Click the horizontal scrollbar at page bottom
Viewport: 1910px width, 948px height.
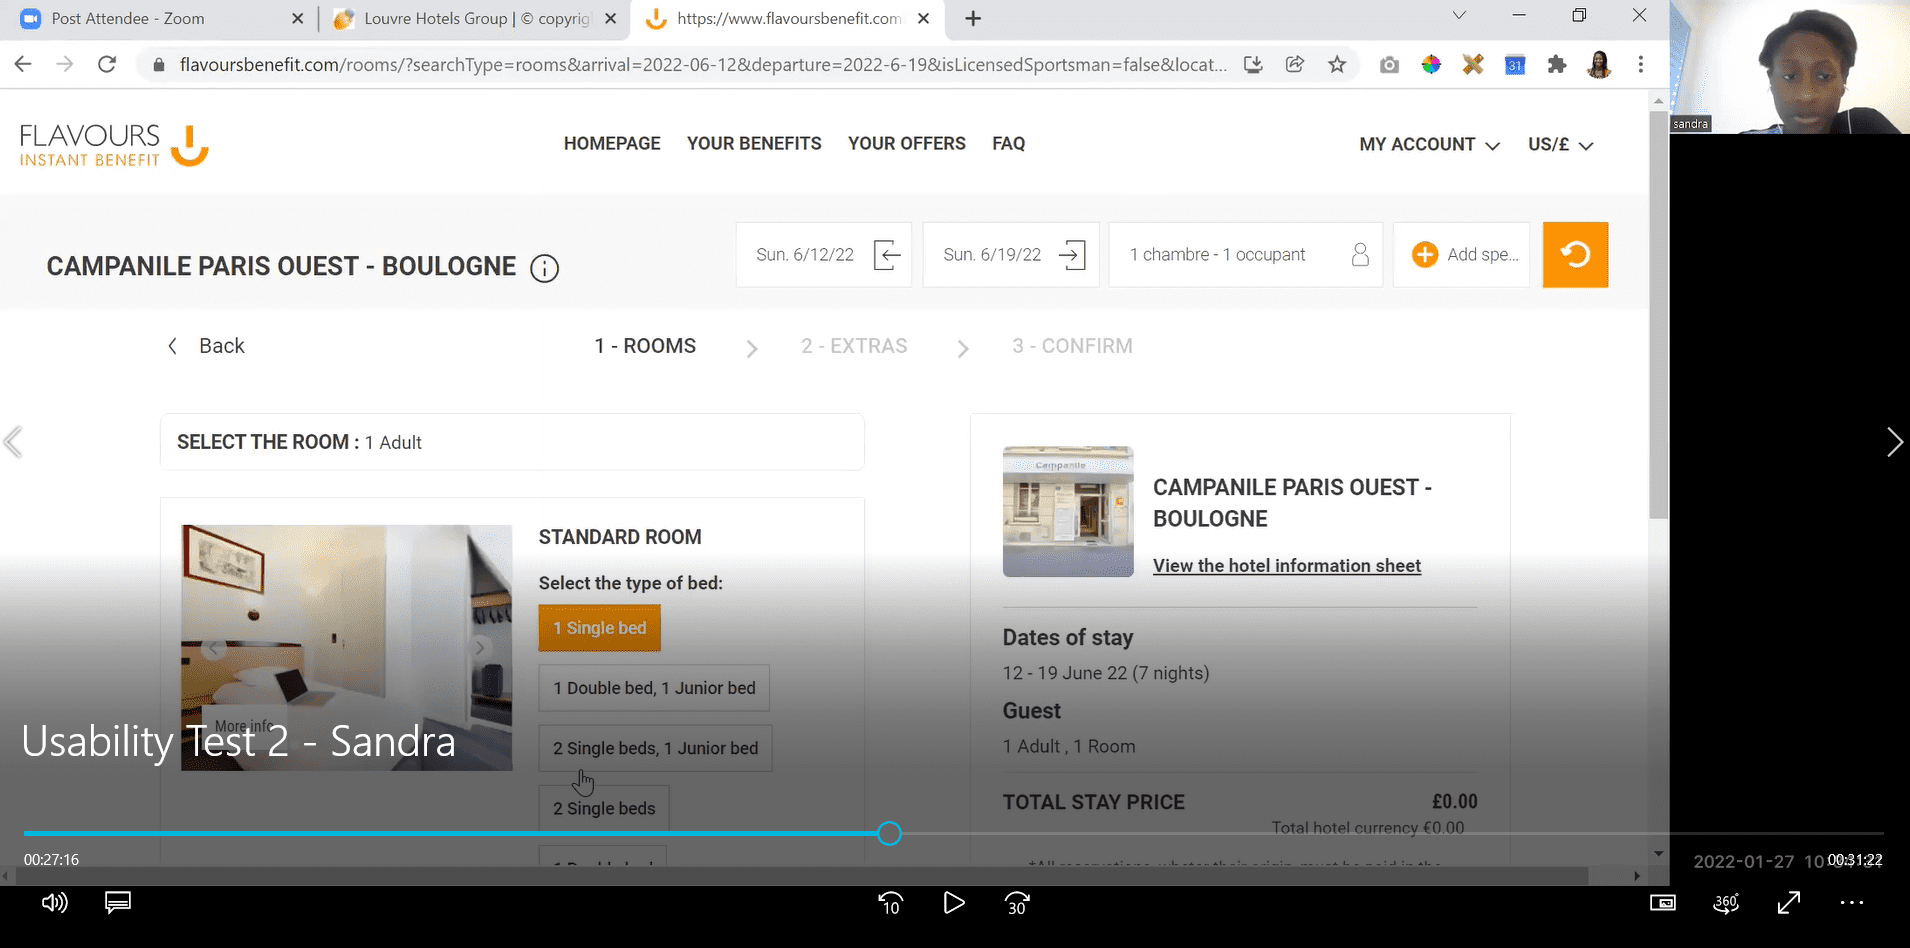pyautogui.click(x=800, y=876)
